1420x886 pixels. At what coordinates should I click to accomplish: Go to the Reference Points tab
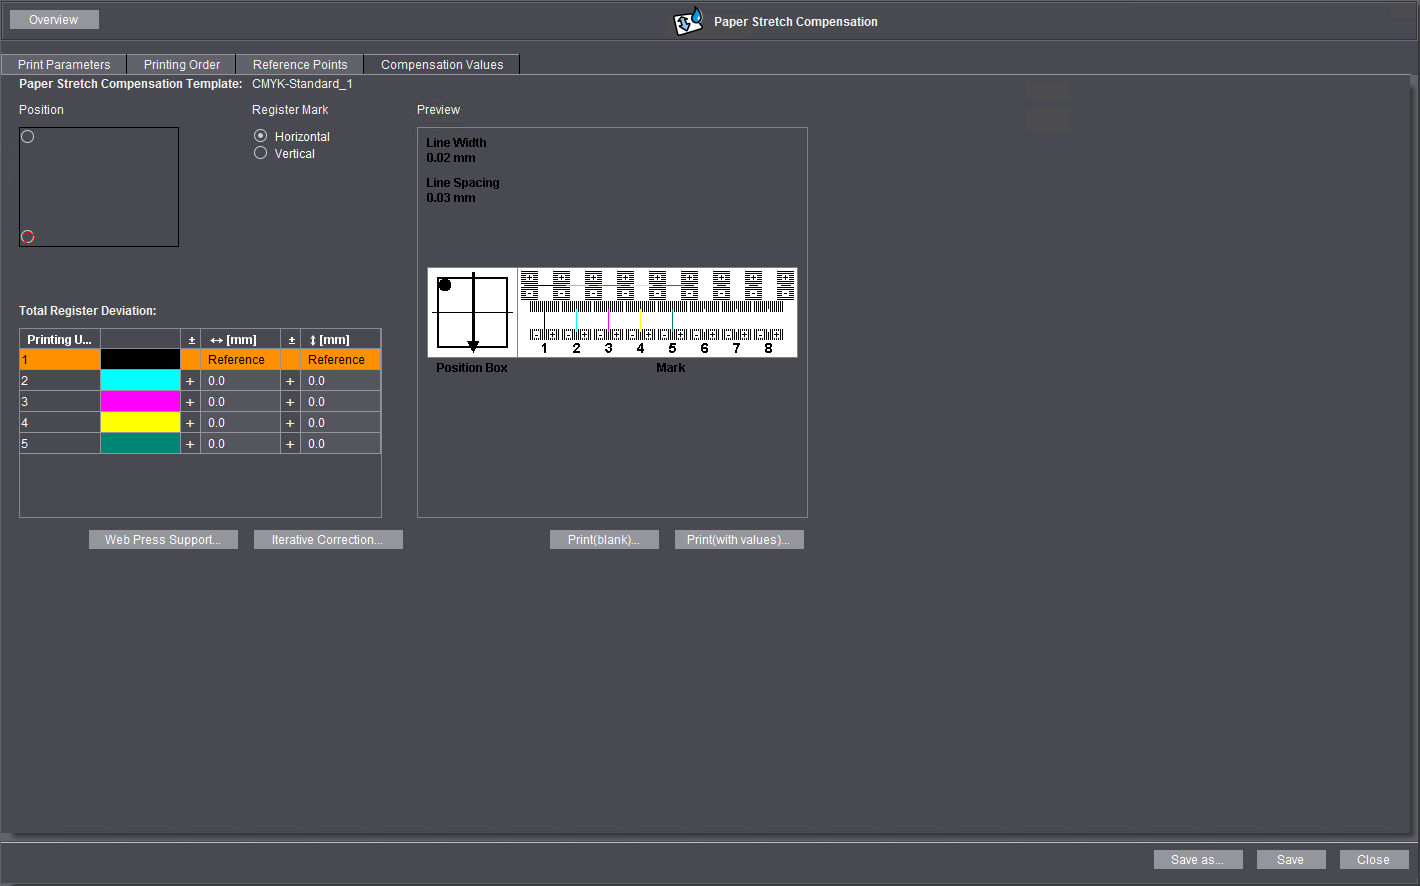(x=300, y=65)
